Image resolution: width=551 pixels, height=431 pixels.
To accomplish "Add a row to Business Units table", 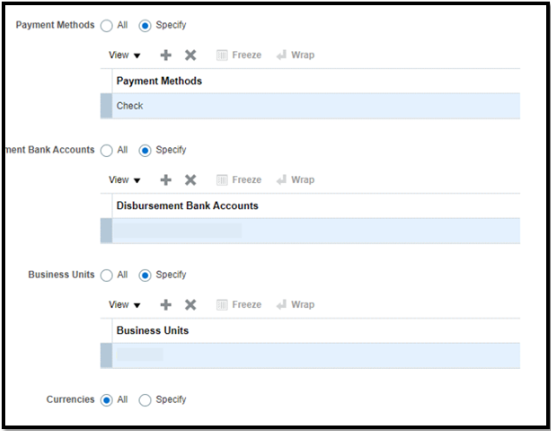I will click(x=166, y=305).
